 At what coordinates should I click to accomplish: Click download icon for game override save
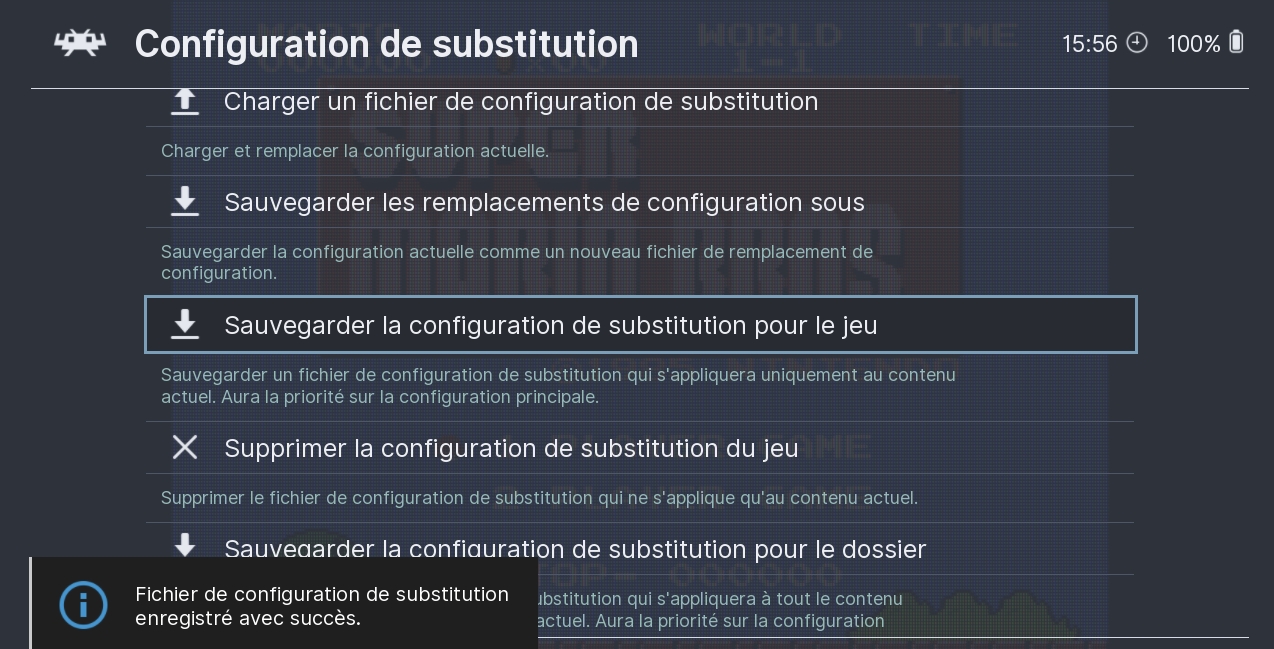tap(185, 325)
